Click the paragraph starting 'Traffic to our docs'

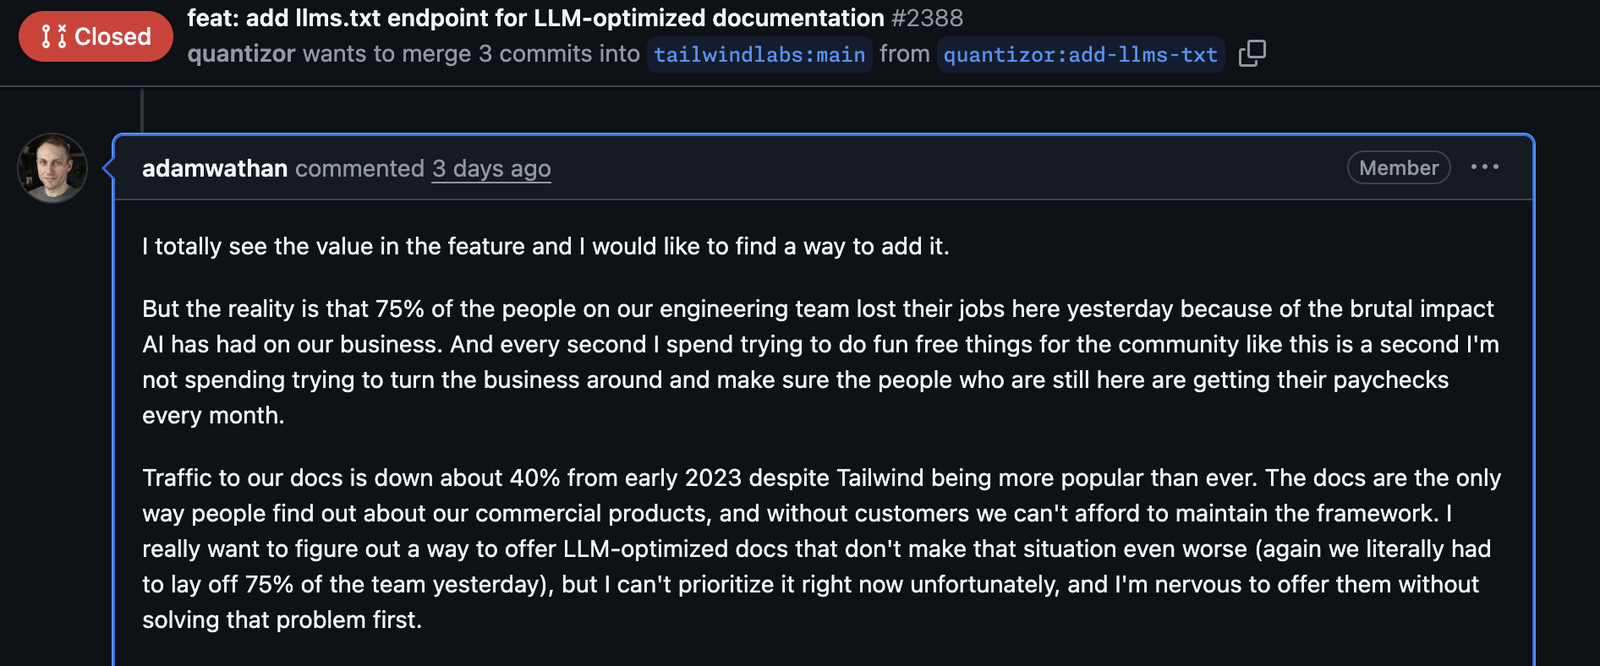click(x=820, y=549)
